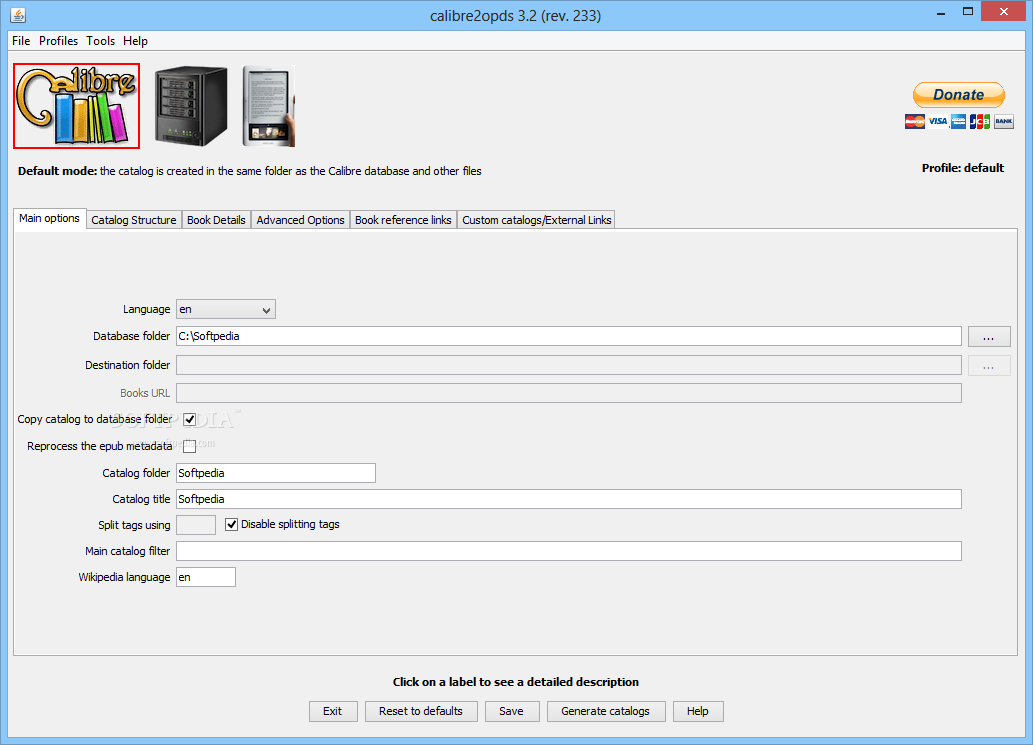Maximize the calibre2opds window

[x=968, y=12]
